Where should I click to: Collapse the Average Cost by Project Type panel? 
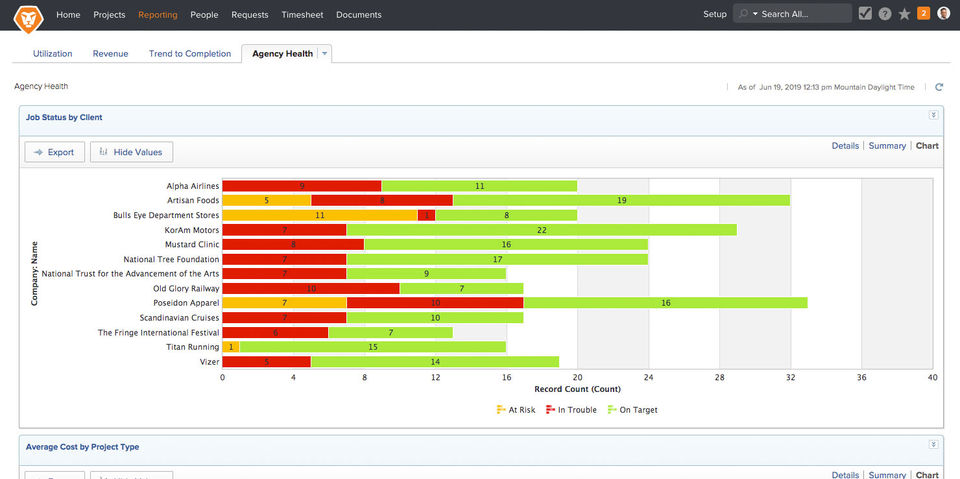click(933, 445)
